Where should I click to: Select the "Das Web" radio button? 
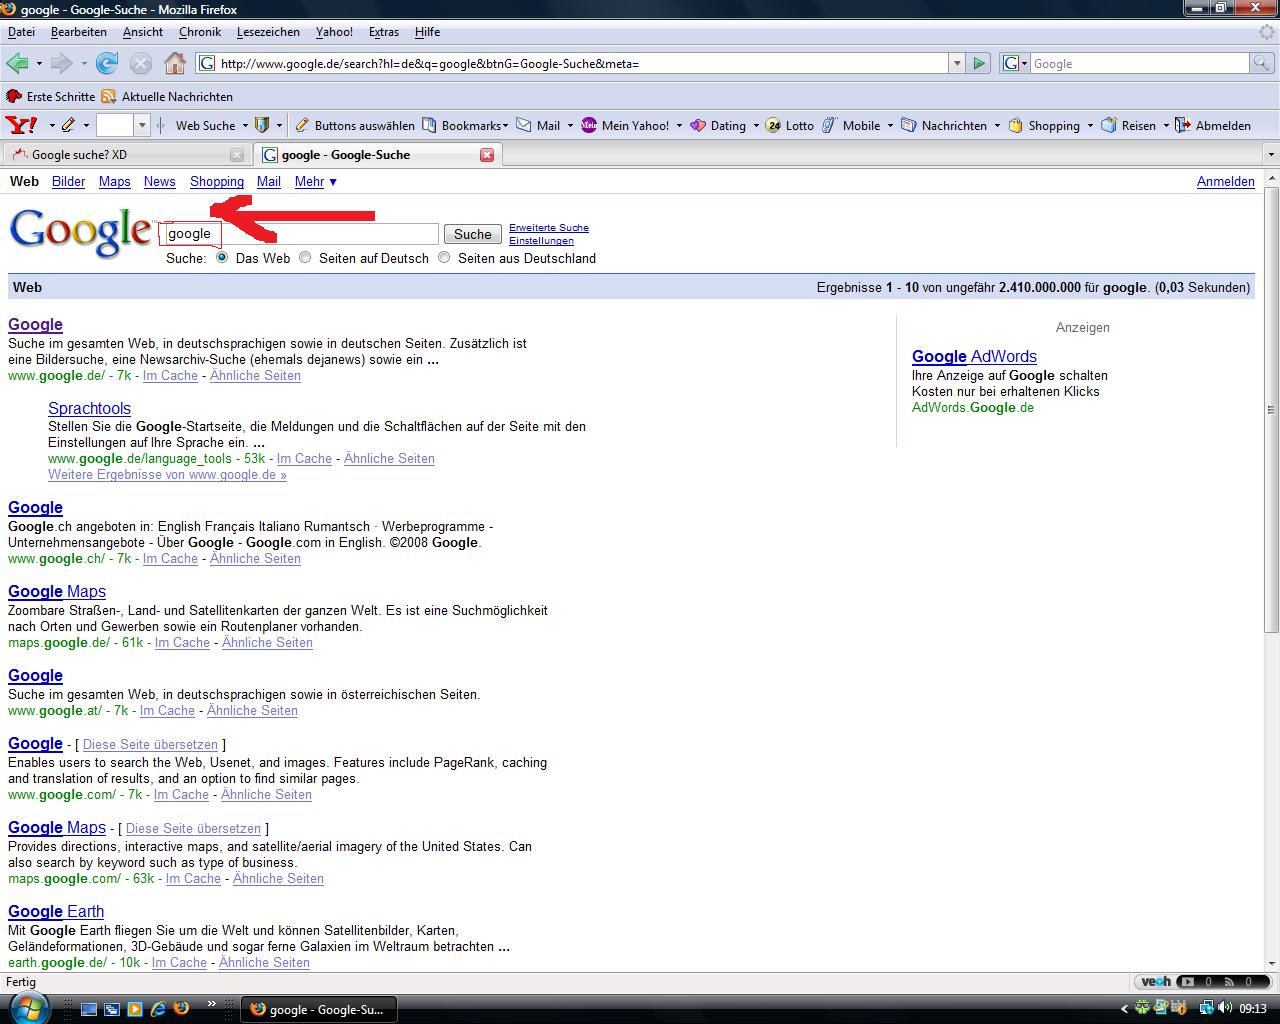(222, 258)
